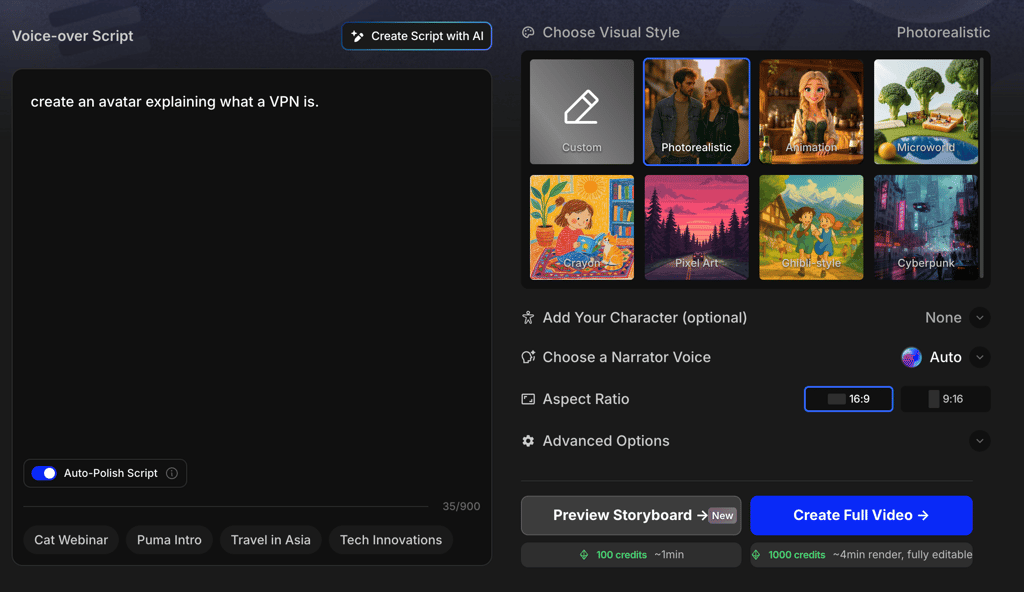
Task: Click the Voice-over Script heading
Action: point(72,36)
